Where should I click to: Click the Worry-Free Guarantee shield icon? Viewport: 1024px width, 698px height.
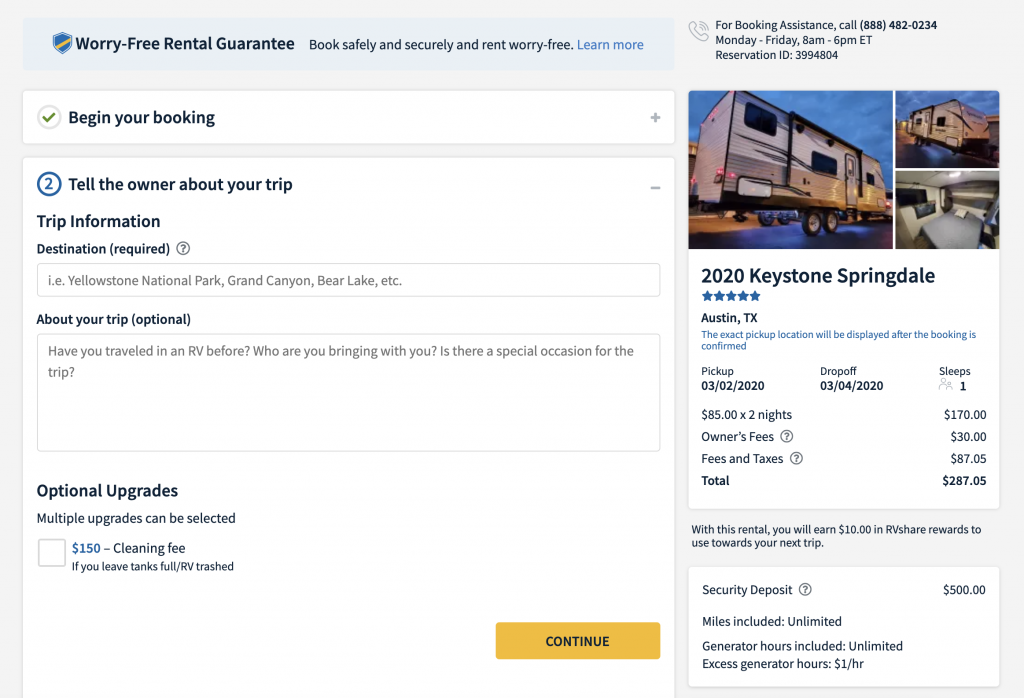pyautogui.click(x=62, y=43)
